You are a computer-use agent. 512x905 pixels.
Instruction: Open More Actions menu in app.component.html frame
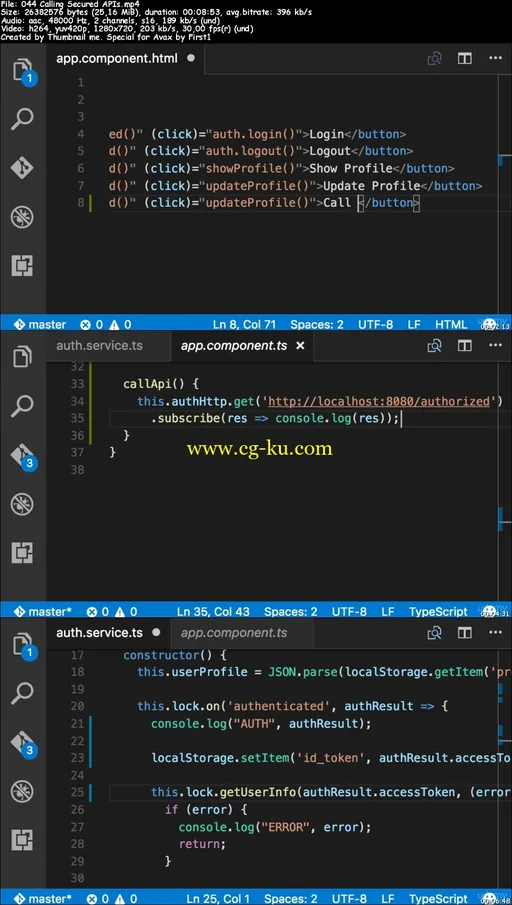495,58
